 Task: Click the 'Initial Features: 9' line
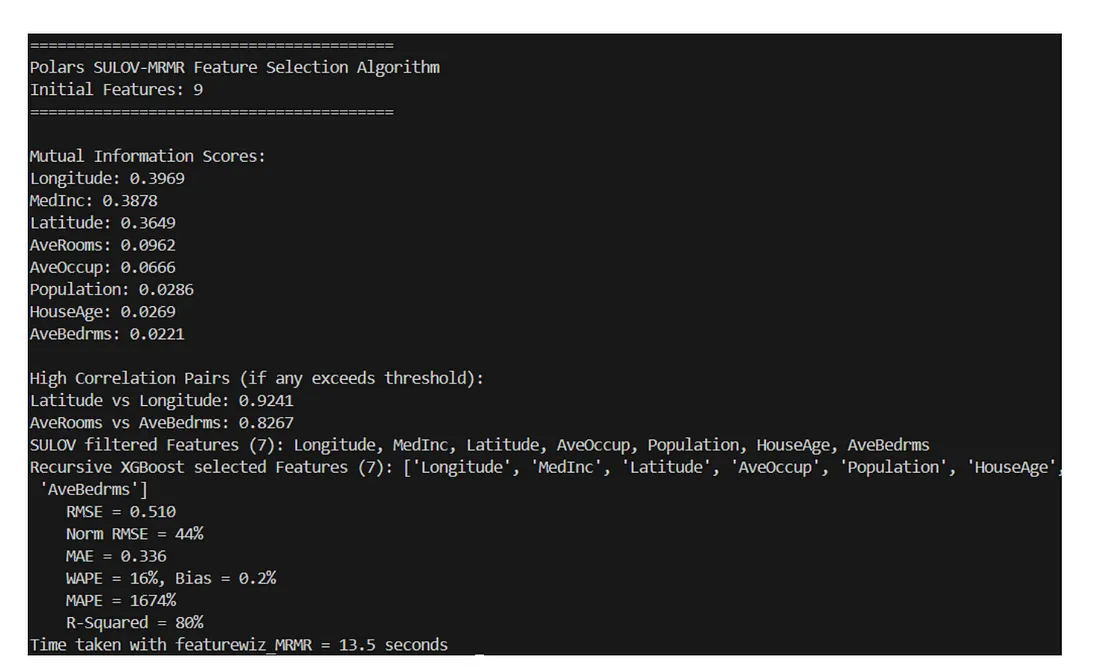(116, 90)
